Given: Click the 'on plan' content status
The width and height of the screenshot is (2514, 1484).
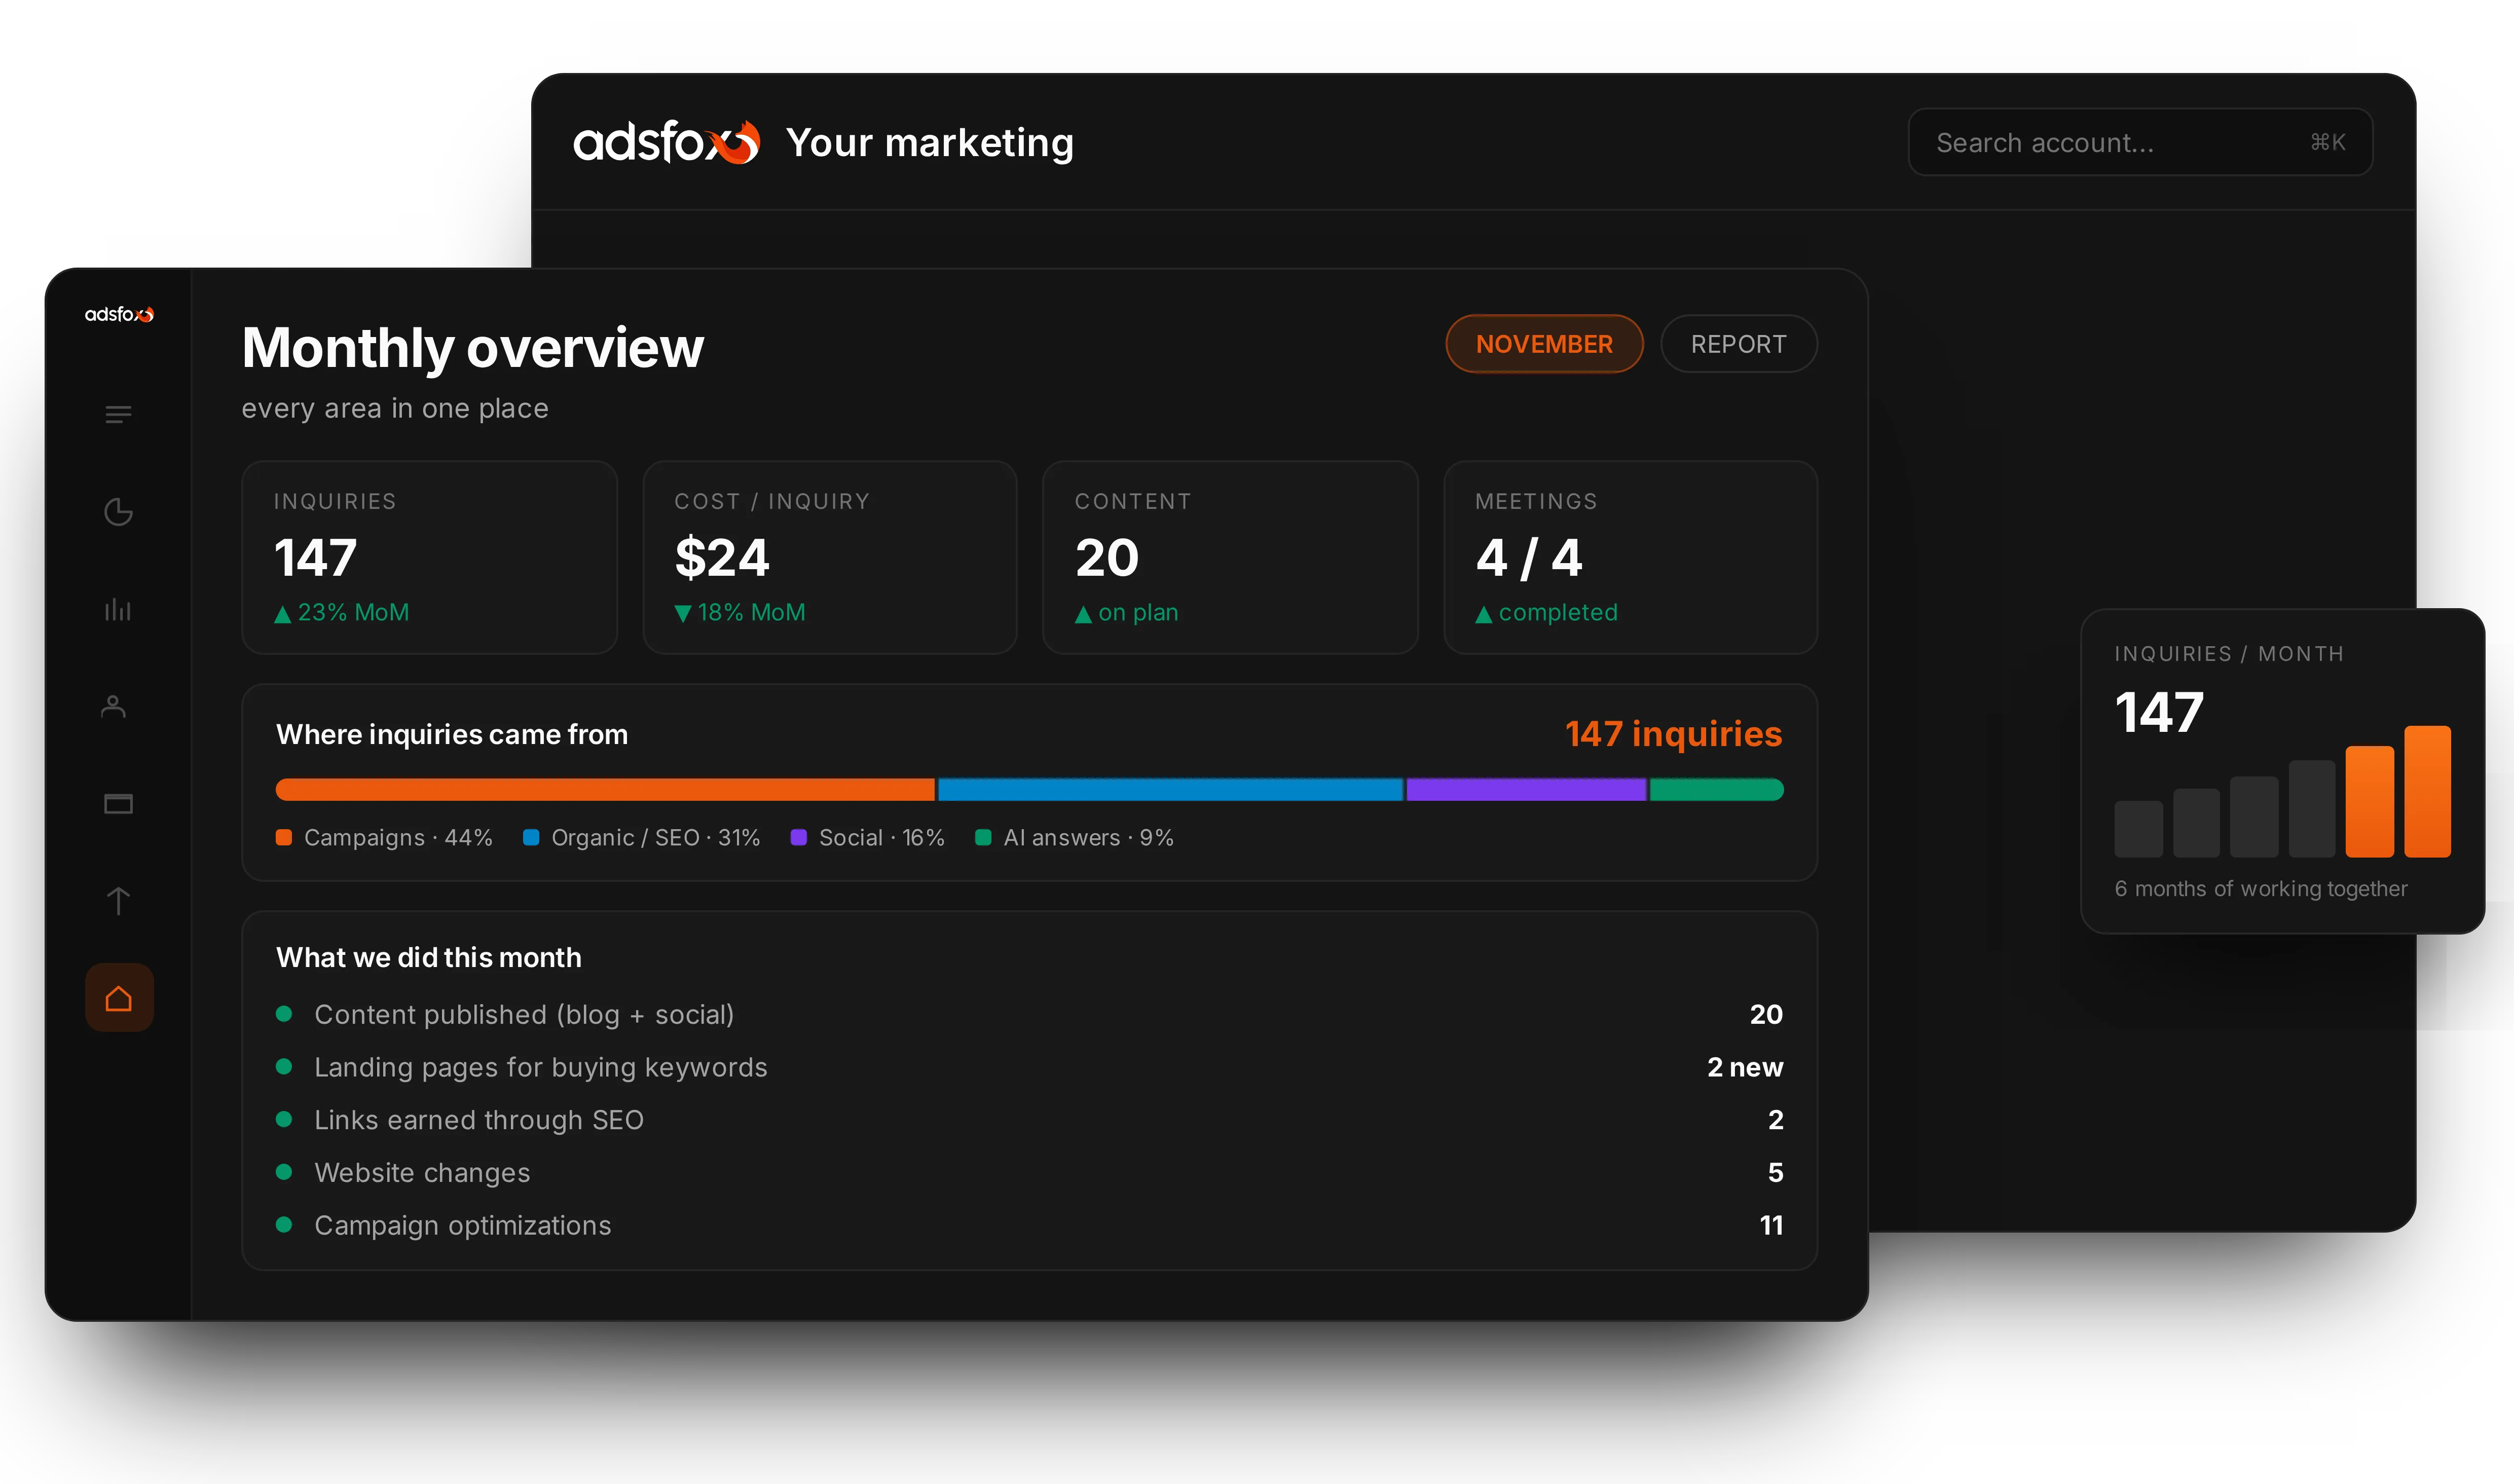Looking at the screenshot, I should coord(1126,612).
